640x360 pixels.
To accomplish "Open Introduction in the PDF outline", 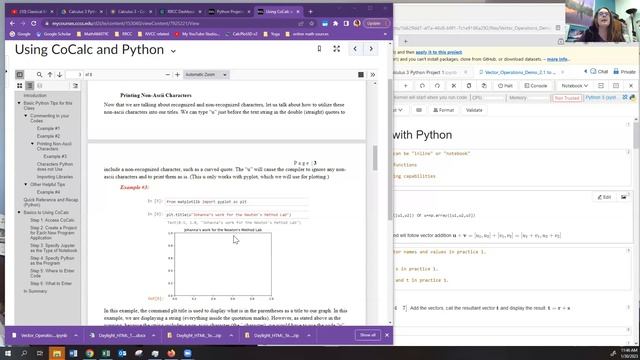I will click(x=35, y=96).
